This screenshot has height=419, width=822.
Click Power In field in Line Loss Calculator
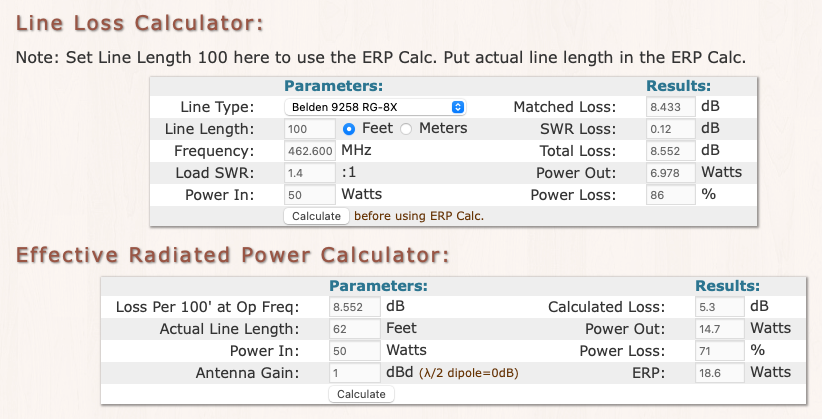pos(309,195)
